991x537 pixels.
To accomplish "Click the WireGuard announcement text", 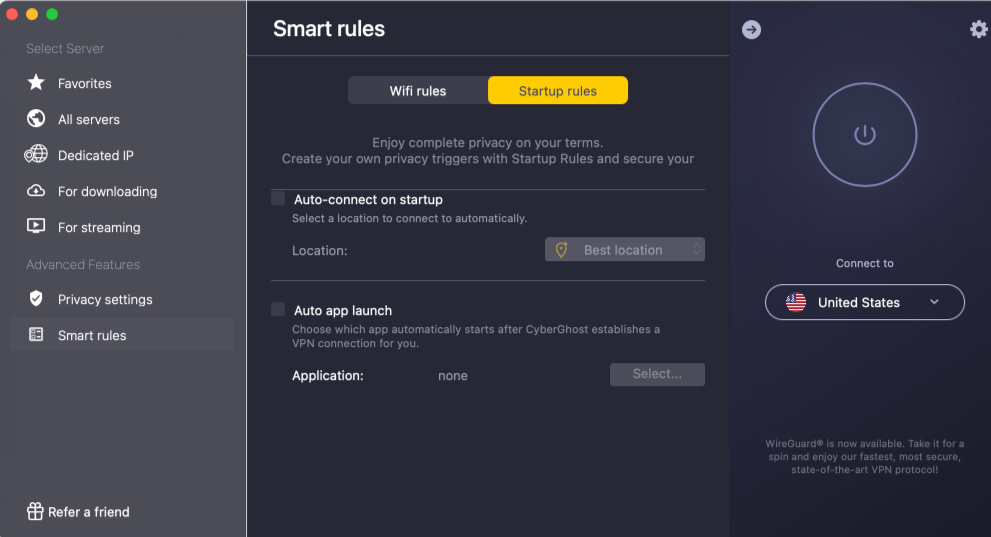I will click(865, 456).
